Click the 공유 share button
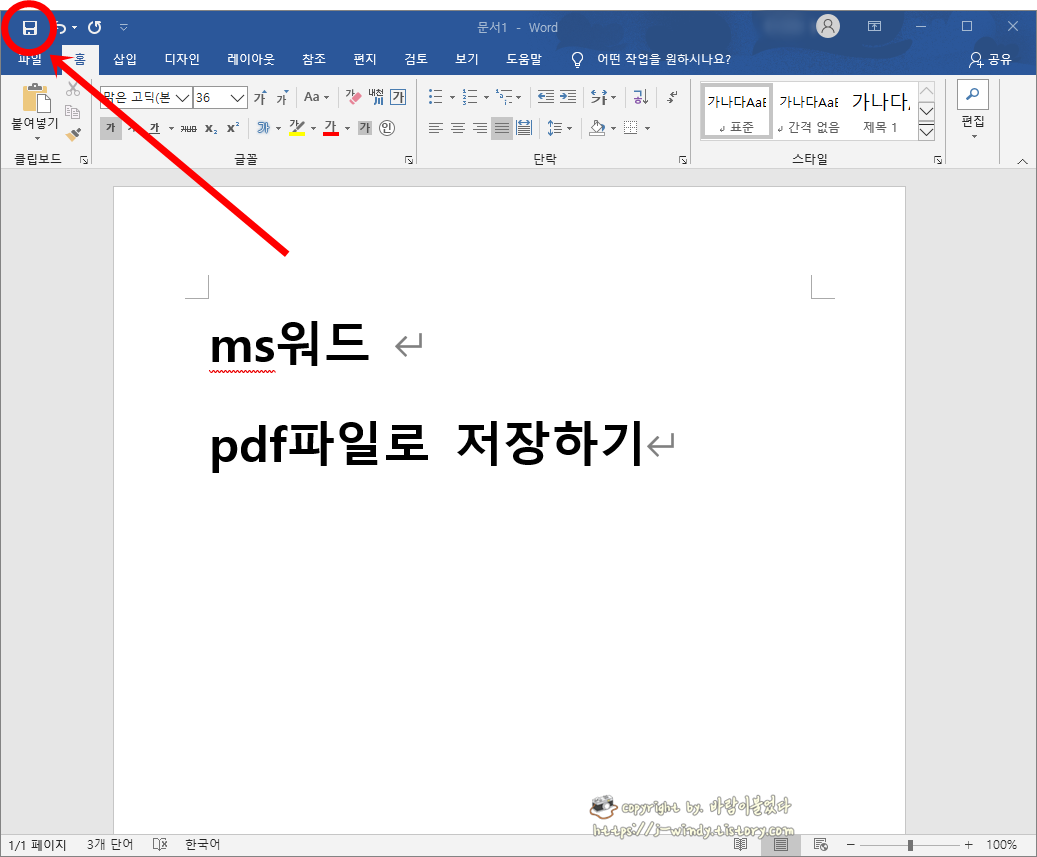The height and width of the screenshot is (857, 1037). [x=990, y=60]
